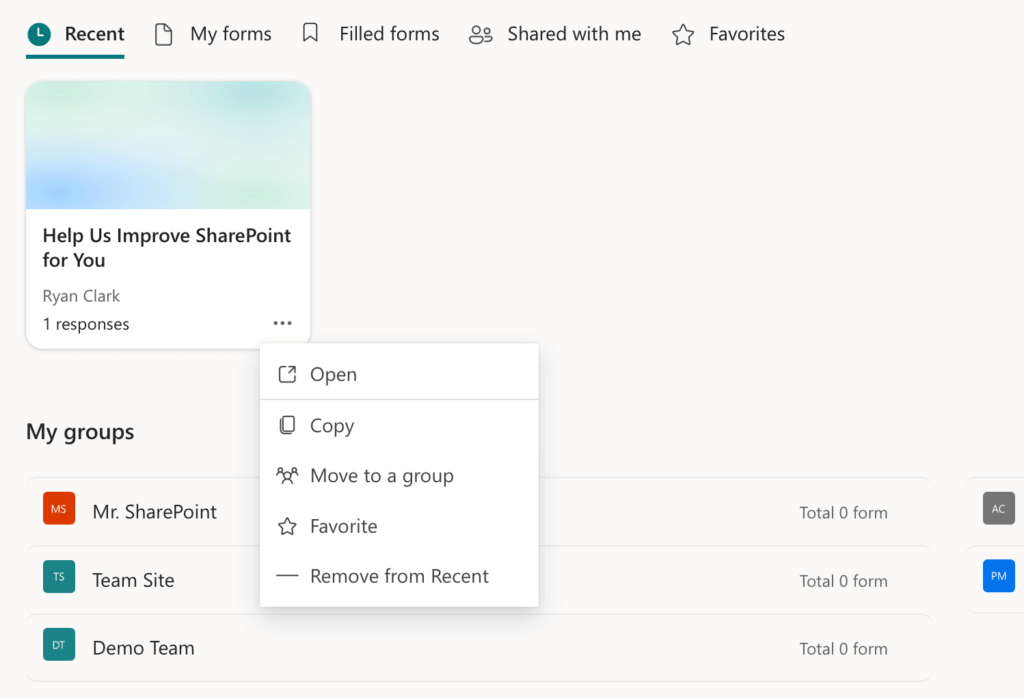
Task: Click the Favorite star icon in menu
Action: point(287,526)
